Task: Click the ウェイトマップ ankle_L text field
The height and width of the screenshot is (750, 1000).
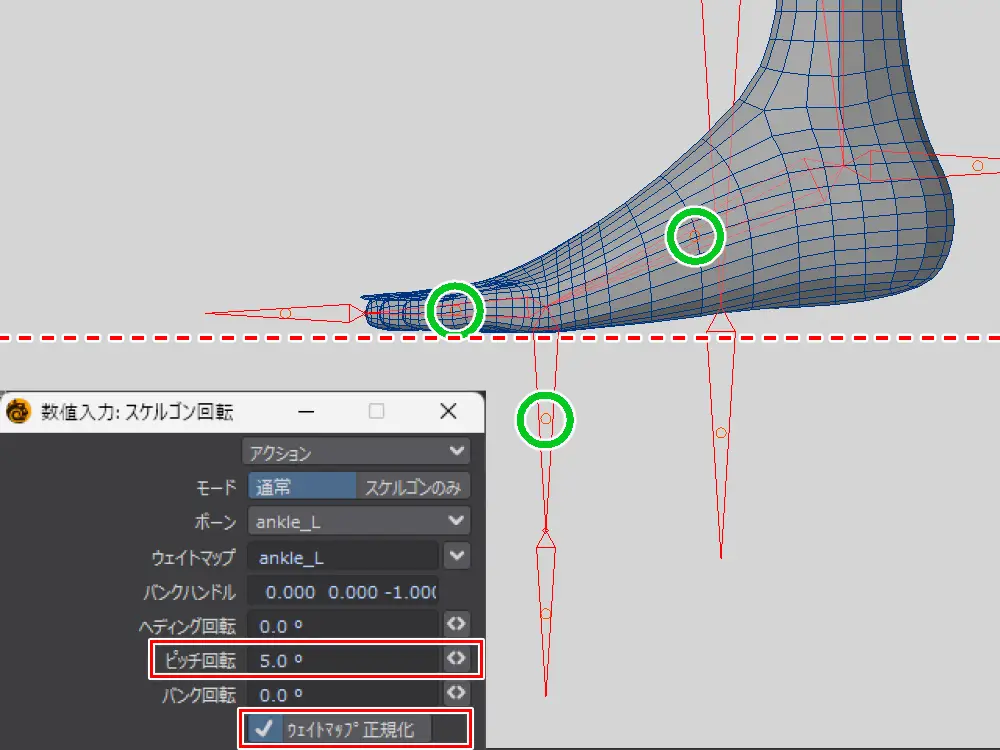Action: (x=343, y=557)
